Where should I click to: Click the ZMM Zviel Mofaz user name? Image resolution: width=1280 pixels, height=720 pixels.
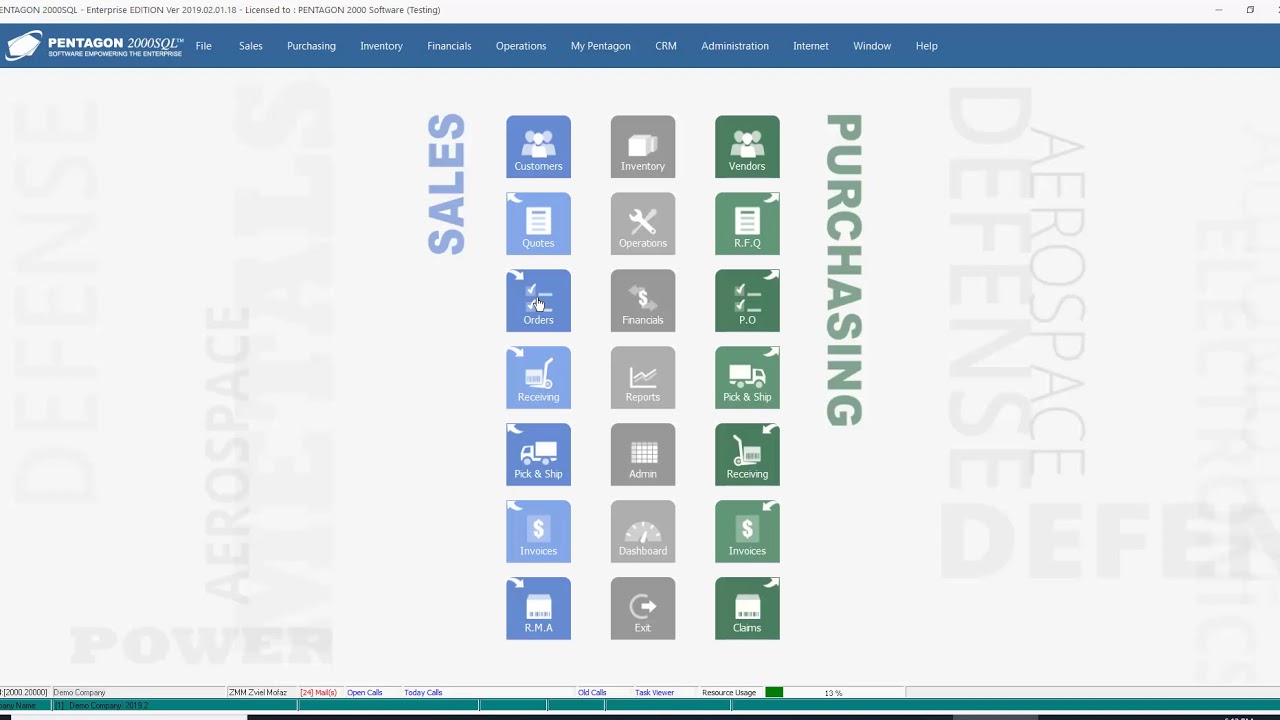pyautogui.click(x=258, y=692)
